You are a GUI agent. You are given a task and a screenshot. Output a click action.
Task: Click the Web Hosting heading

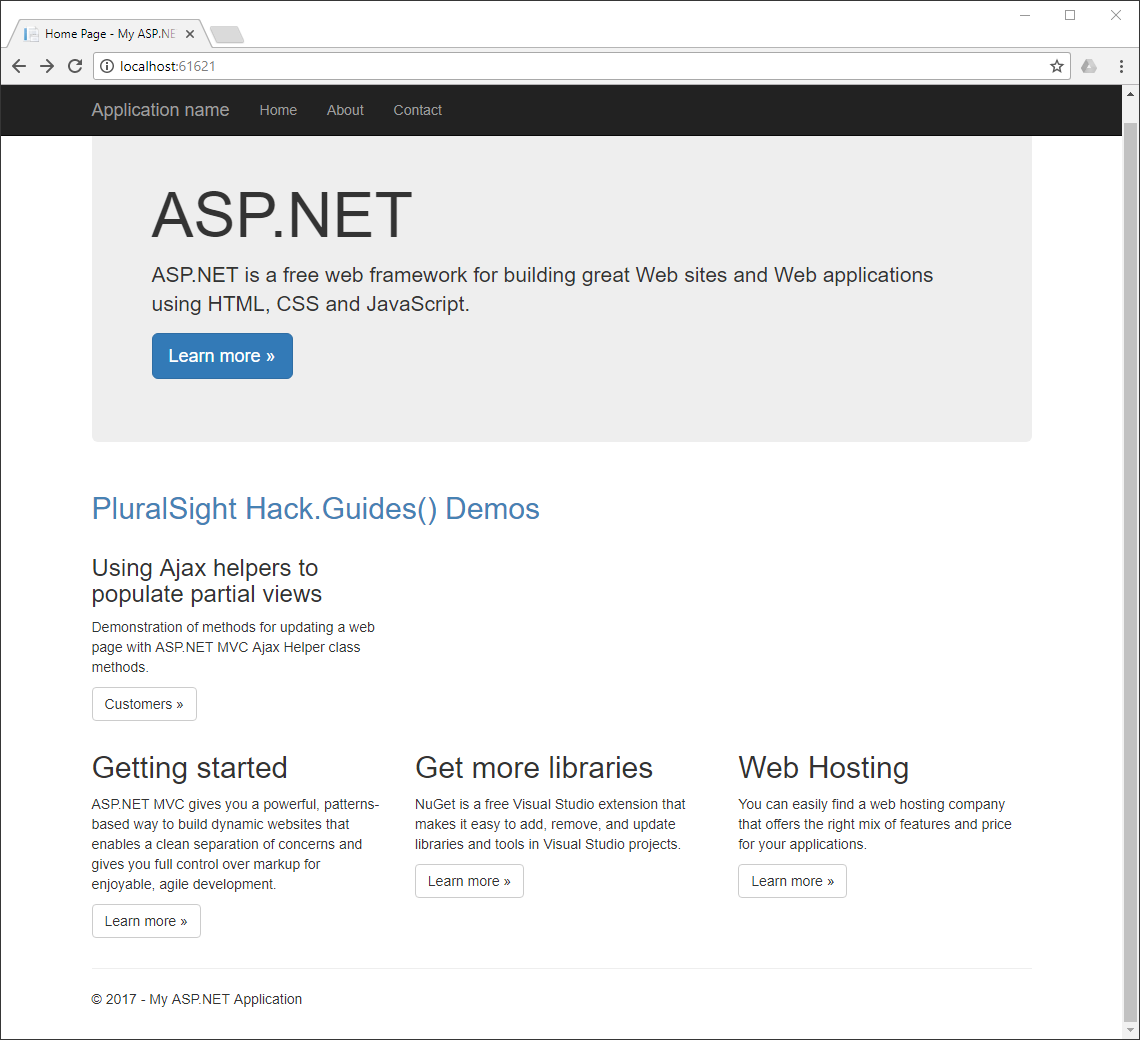(x=824, y=767)
